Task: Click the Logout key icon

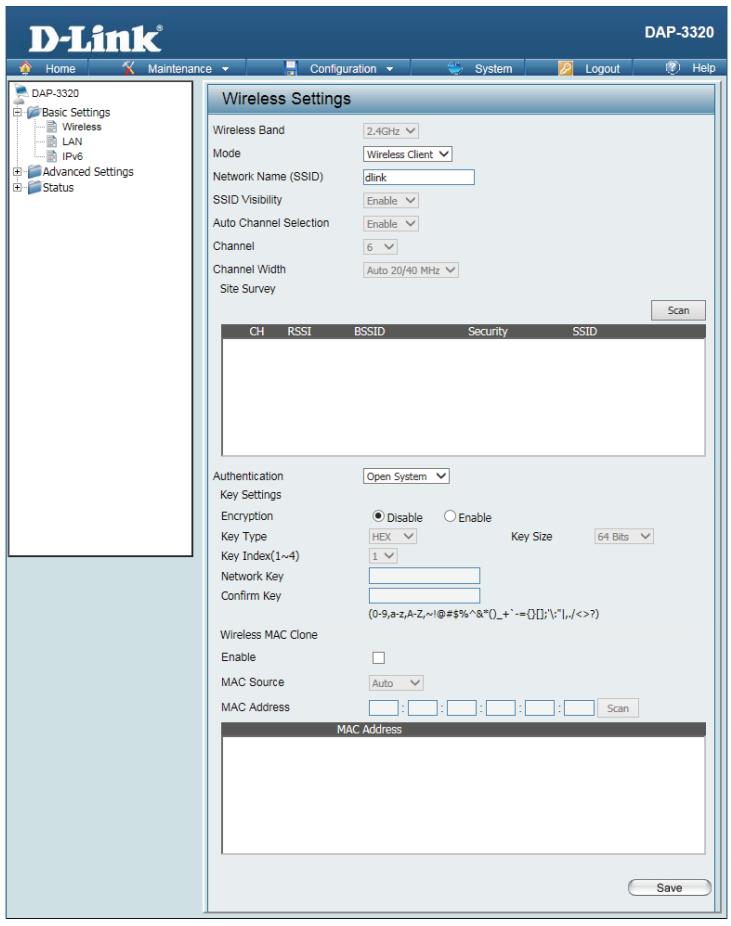Action: [565, 69]
